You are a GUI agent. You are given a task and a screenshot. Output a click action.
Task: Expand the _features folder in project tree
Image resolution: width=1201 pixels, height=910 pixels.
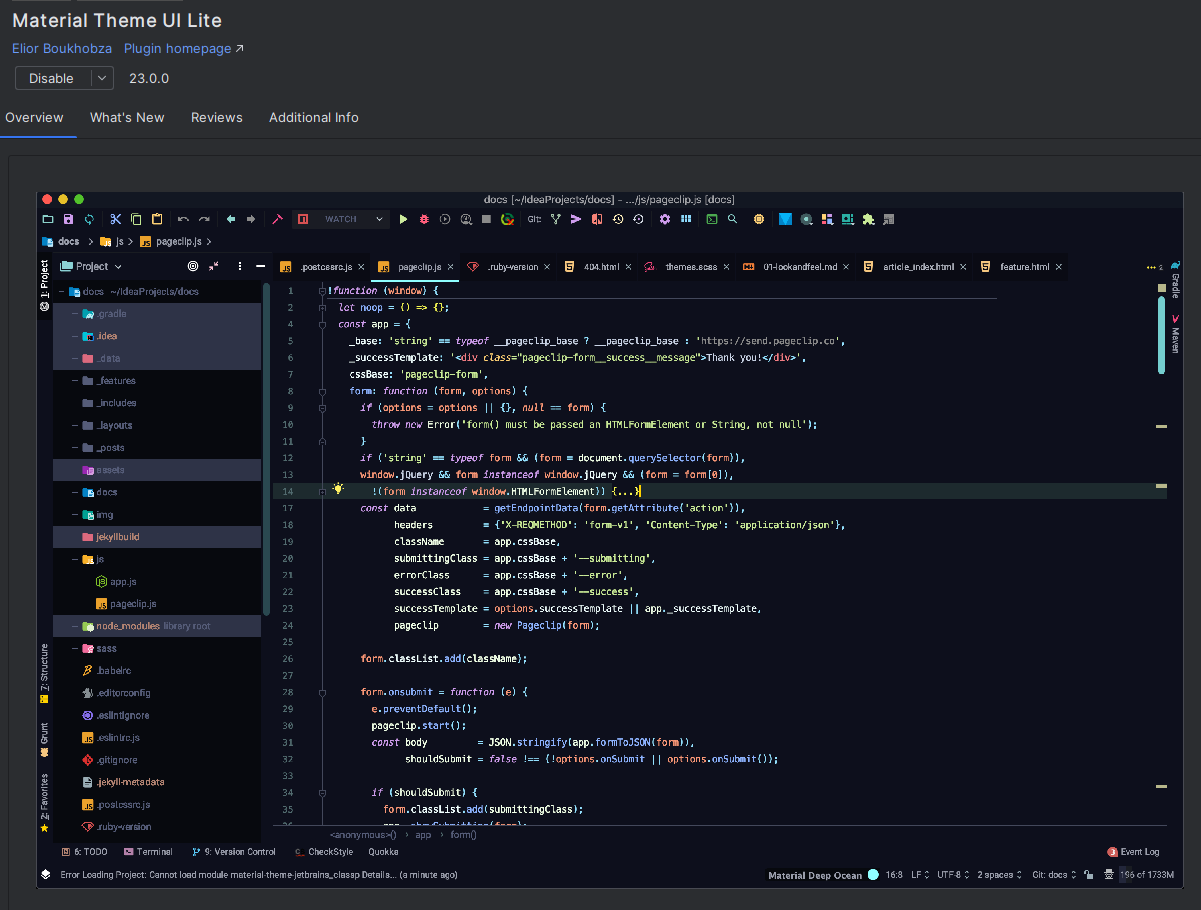[x=76, y=381]
